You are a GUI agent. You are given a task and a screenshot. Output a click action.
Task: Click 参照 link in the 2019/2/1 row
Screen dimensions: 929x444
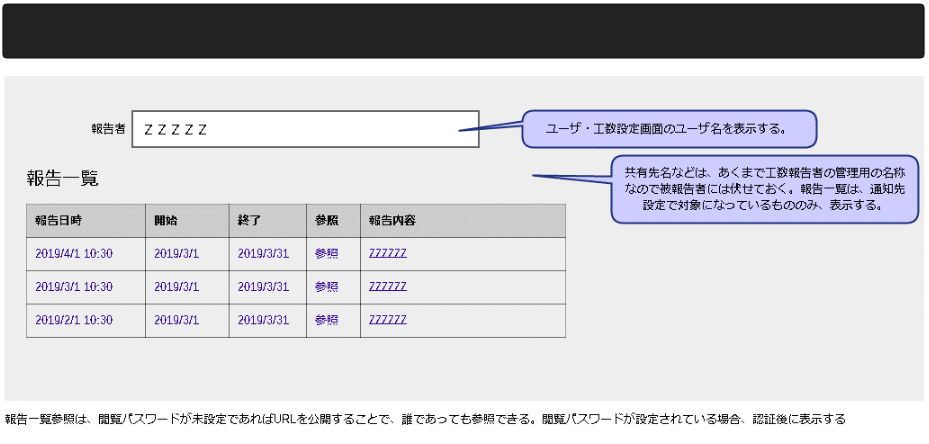[x=327, y=320]
